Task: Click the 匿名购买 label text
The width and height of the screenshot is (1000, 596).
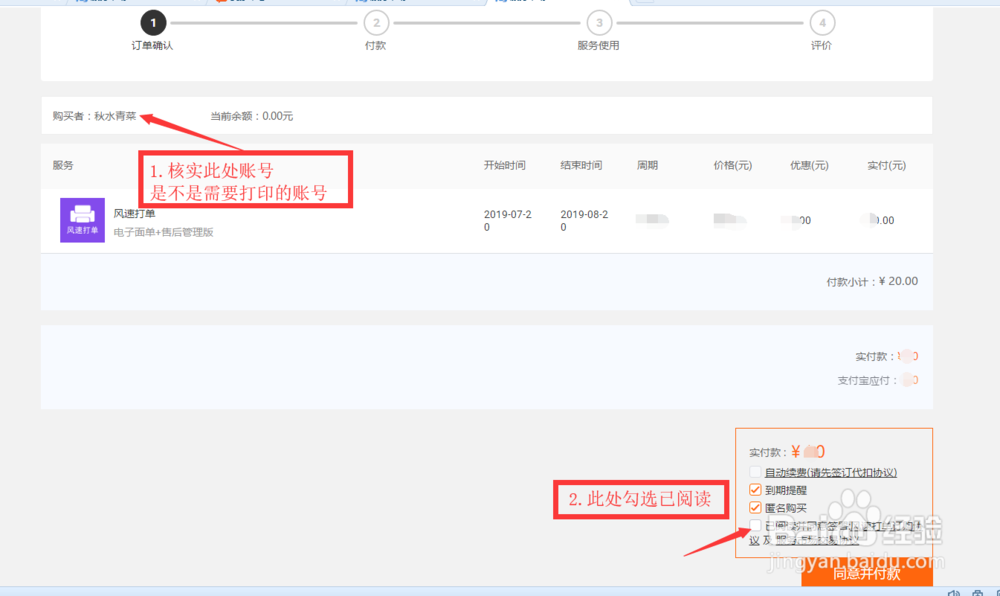Action: point(786,508)
